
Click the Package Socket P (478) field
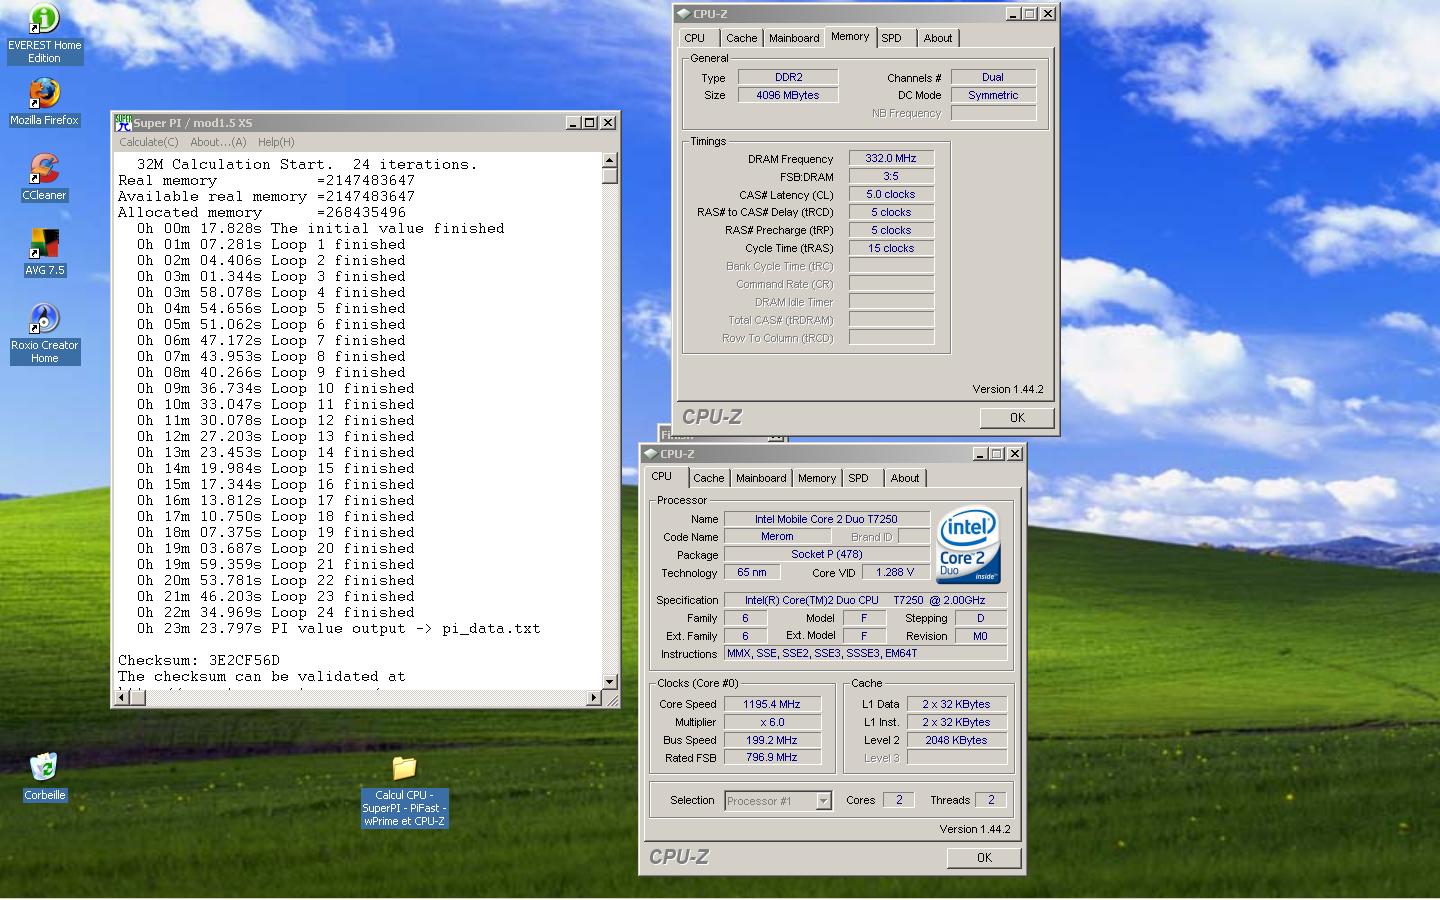point(826,555)
